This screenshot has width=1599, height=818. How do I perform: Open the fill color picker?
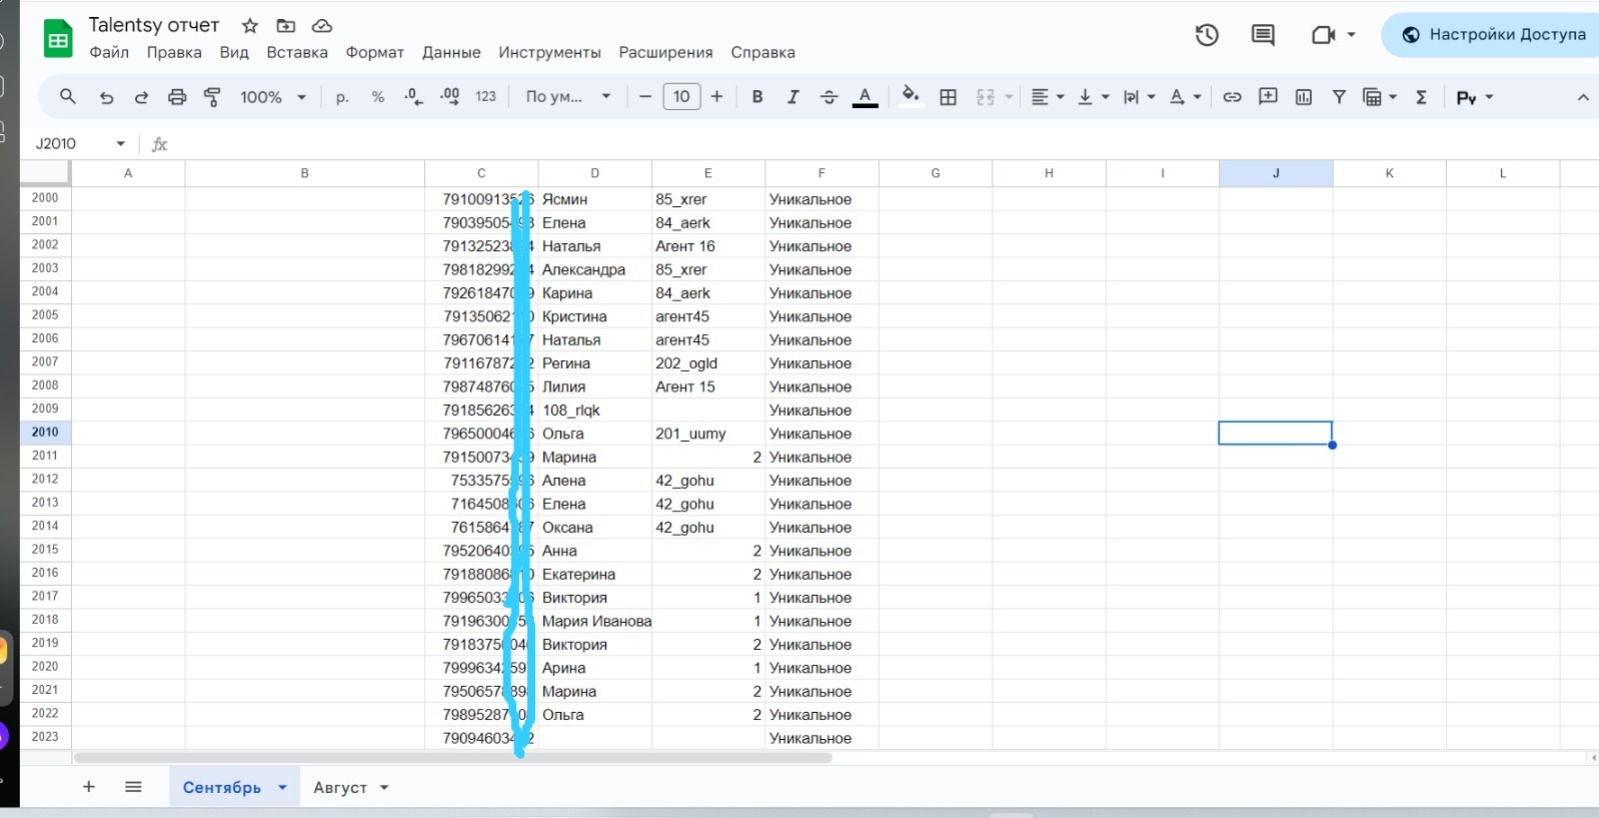click(911, 97)
